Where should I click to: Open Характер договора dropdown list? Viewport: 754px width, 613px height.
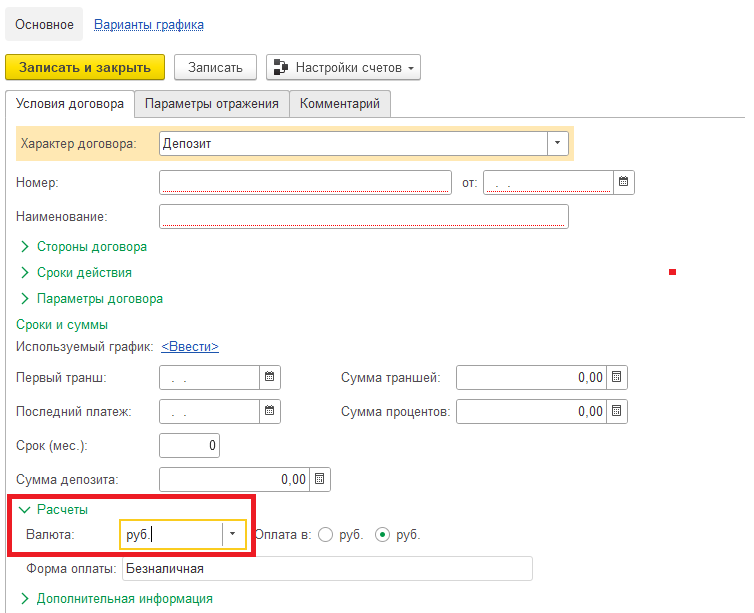(x=558, y=143)
